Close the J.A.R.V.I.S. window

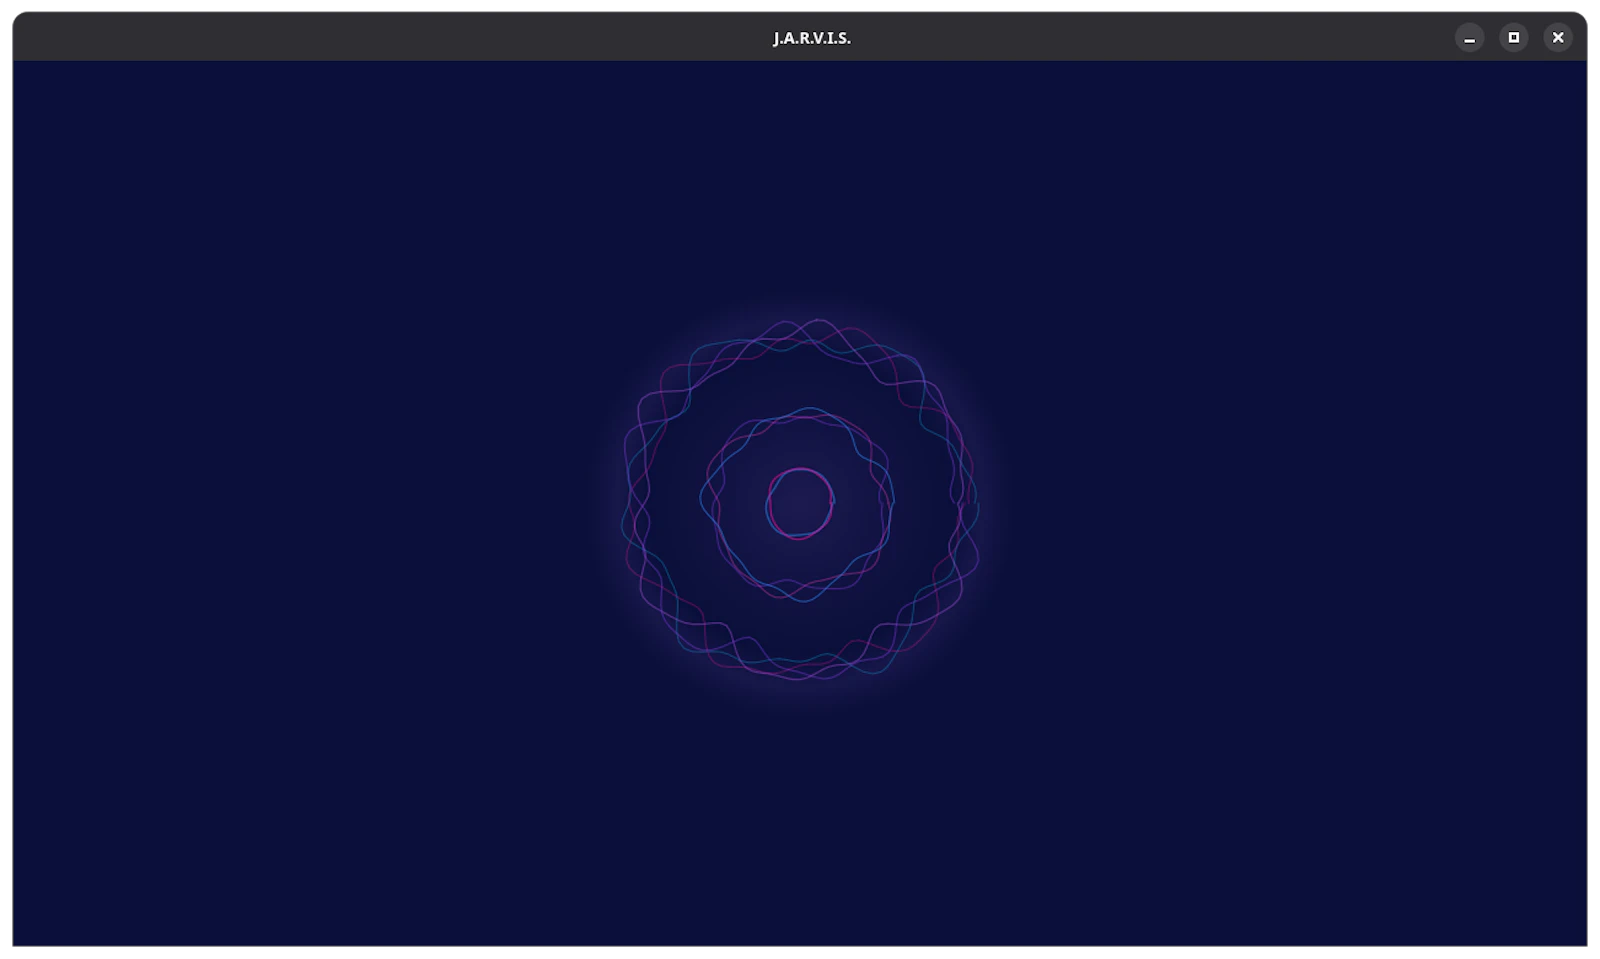click(1558, 38)
